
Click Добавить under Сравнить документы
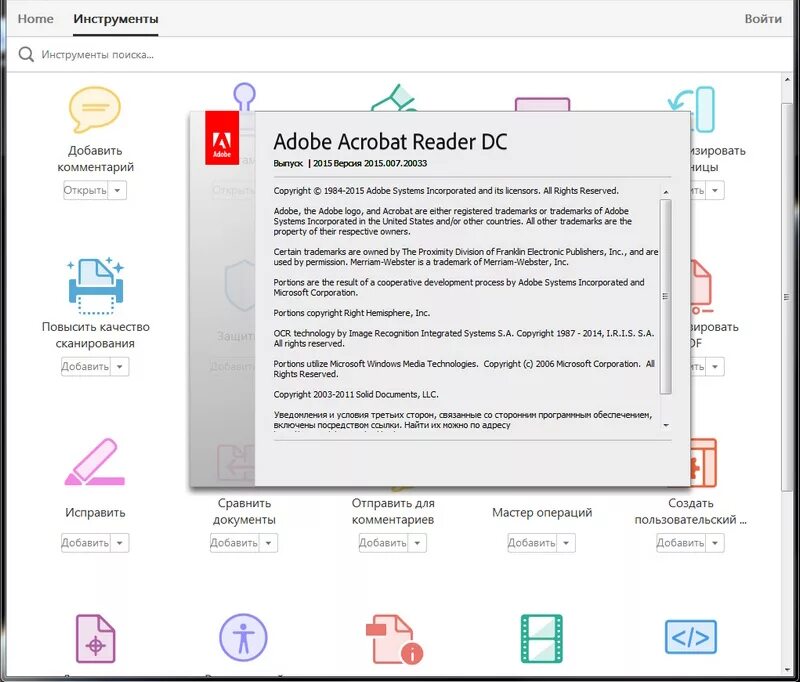pyautogui.click(x=234, y=543)
